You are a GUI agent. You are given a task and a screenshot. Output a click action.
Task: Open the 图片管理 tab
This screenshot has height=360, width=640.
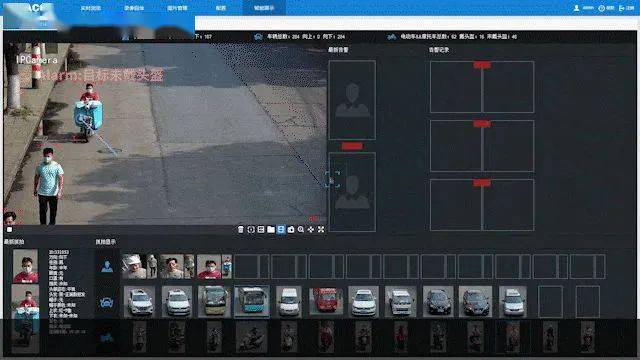[x=177, y=8]
